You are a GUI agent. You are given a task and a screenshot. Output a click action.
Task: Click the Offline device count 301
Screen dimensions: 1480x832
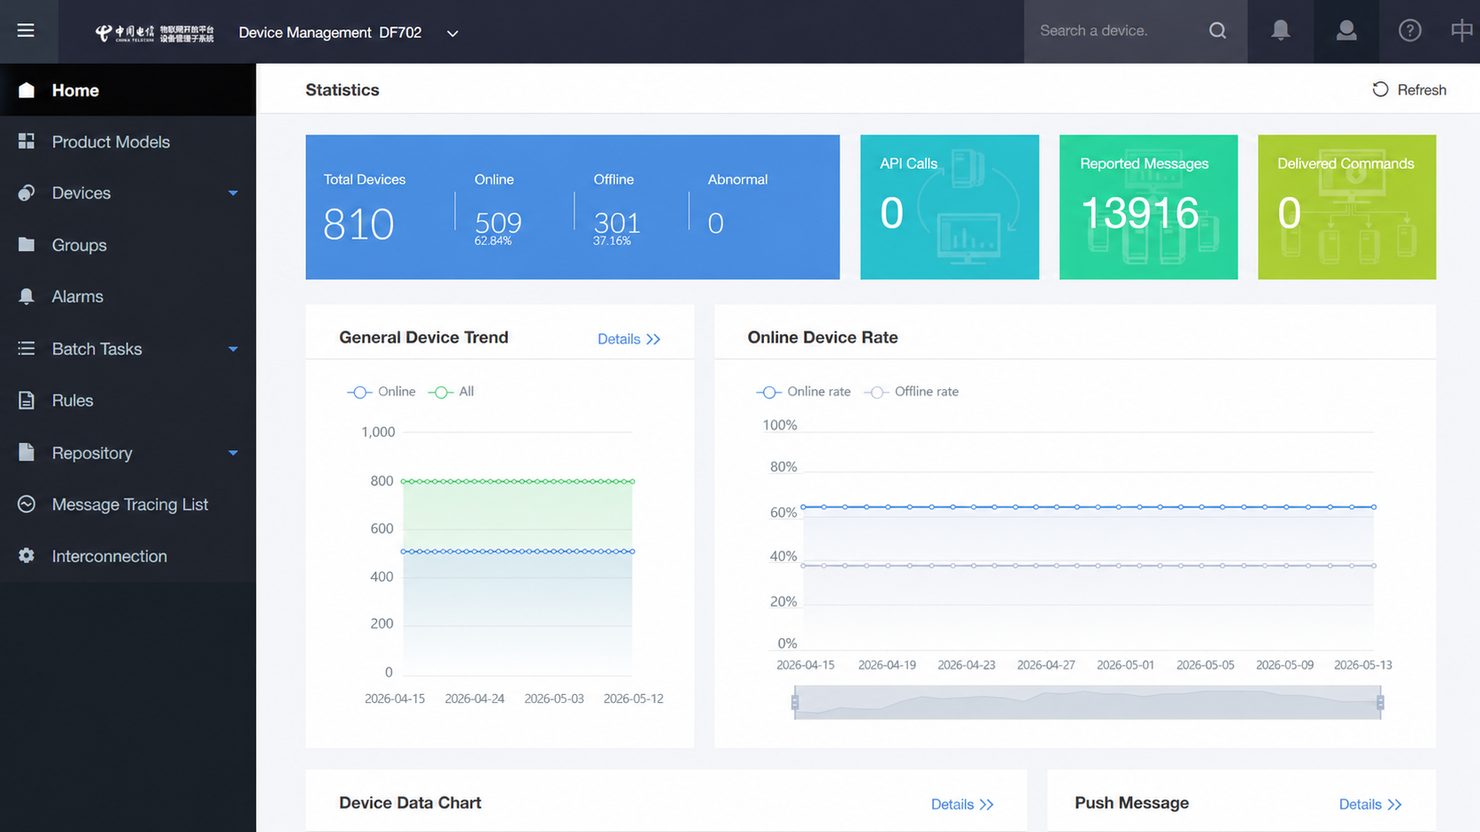(x=616, y=222)
